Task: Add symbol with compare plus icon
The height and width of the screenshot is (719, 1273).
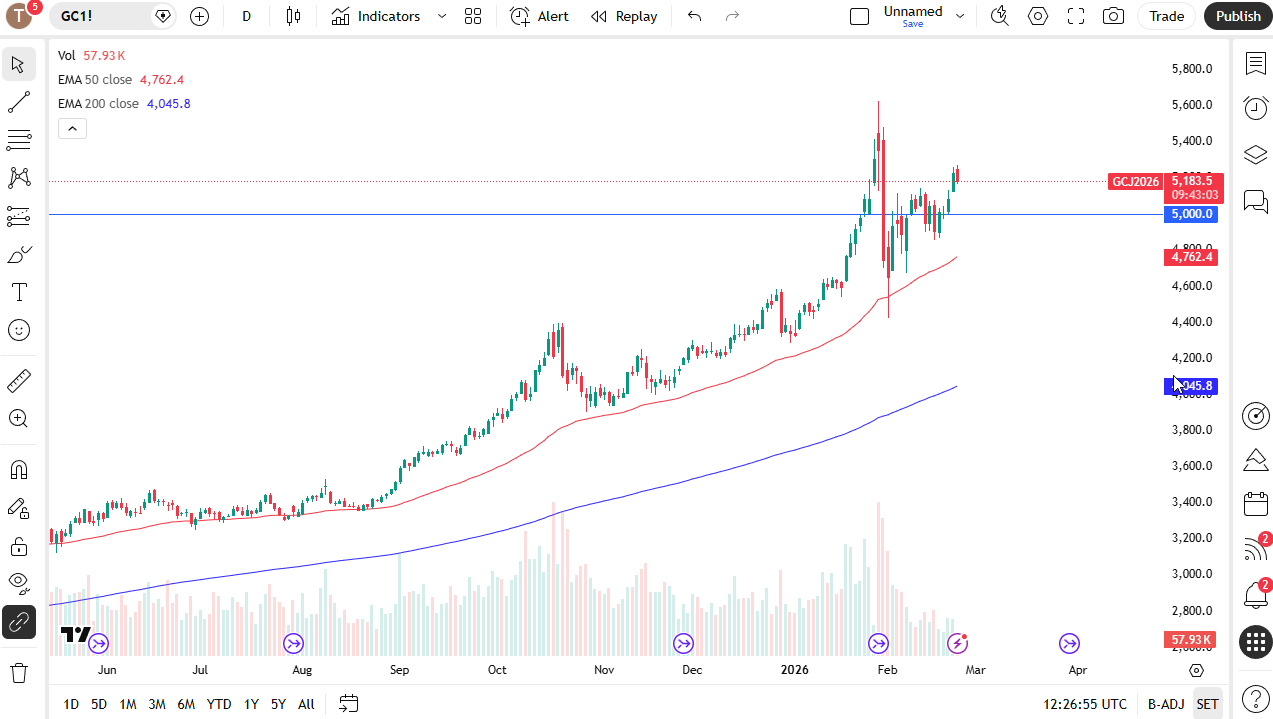Action: click(199, 16)
